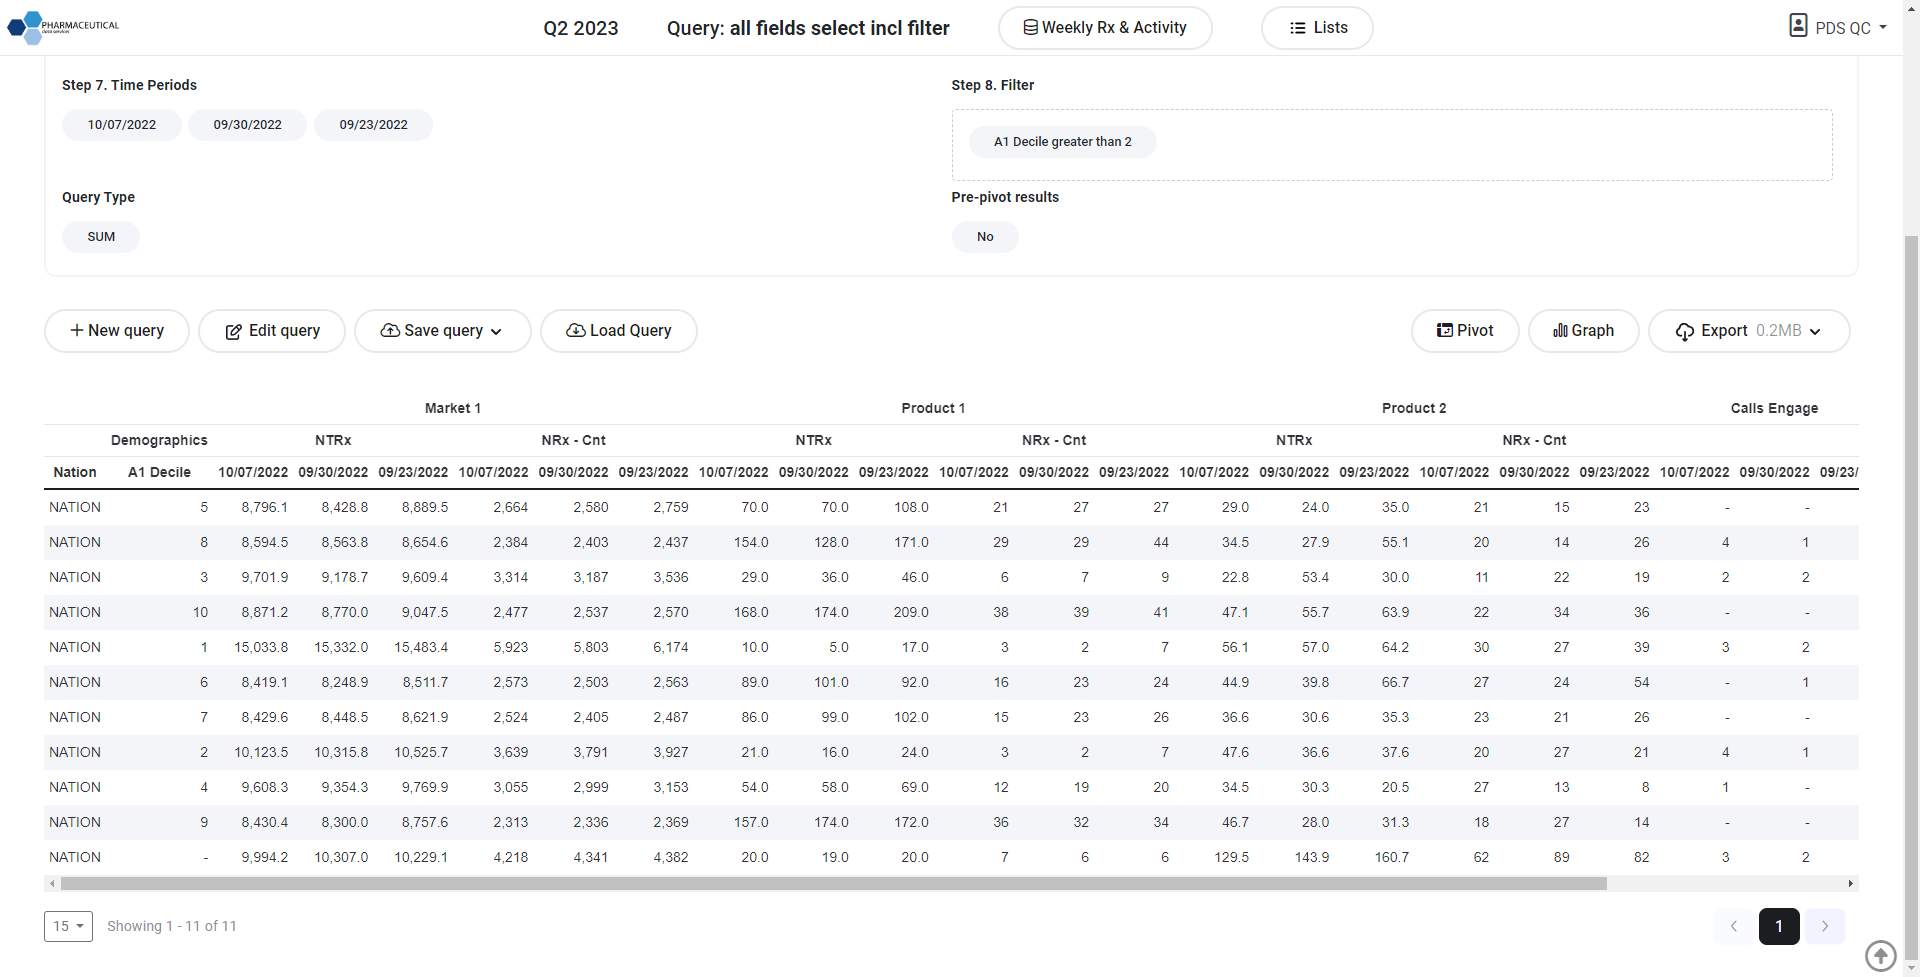Click the Edit query button

(x=272, y=331)
